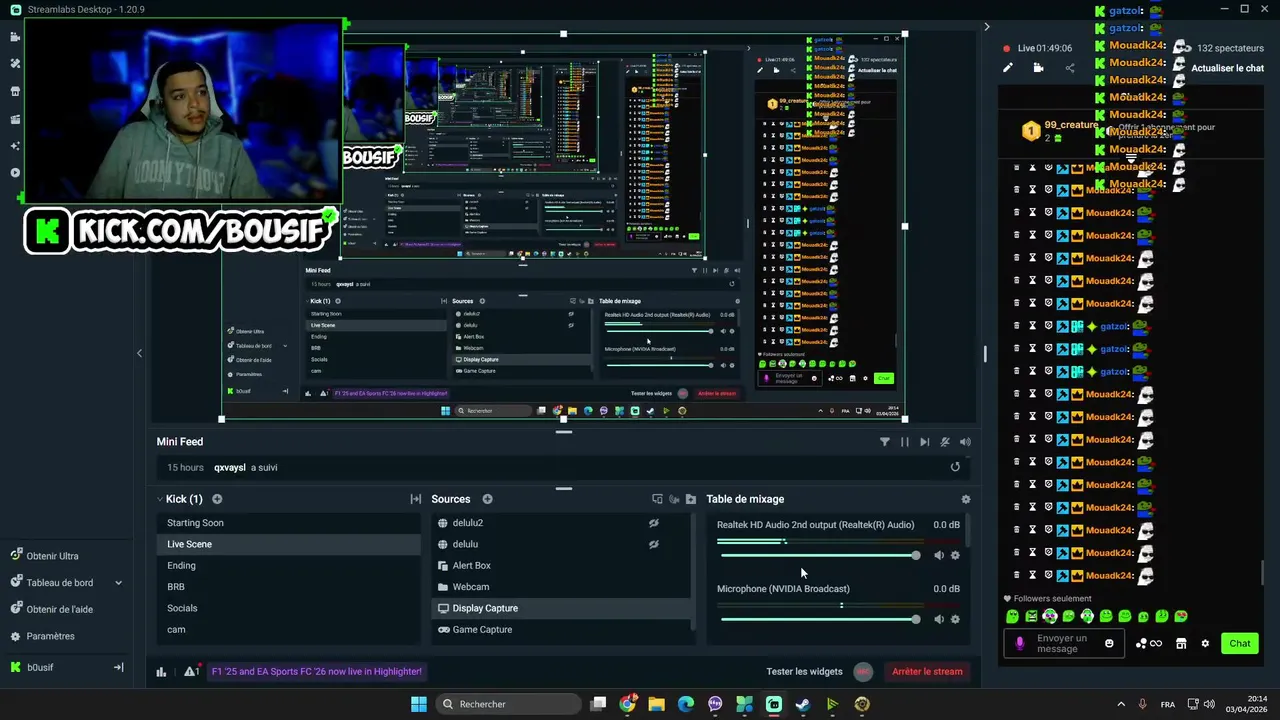Open the performance stats bar-chart icon
1280x720 pixels.
[161, 672]
